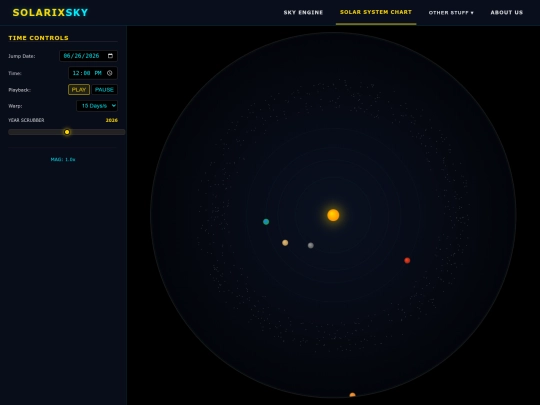Open the Jump Date calendar picker icon
Image resolution: width=540 pixels, height=405 pixels.
tap(110, 56)
